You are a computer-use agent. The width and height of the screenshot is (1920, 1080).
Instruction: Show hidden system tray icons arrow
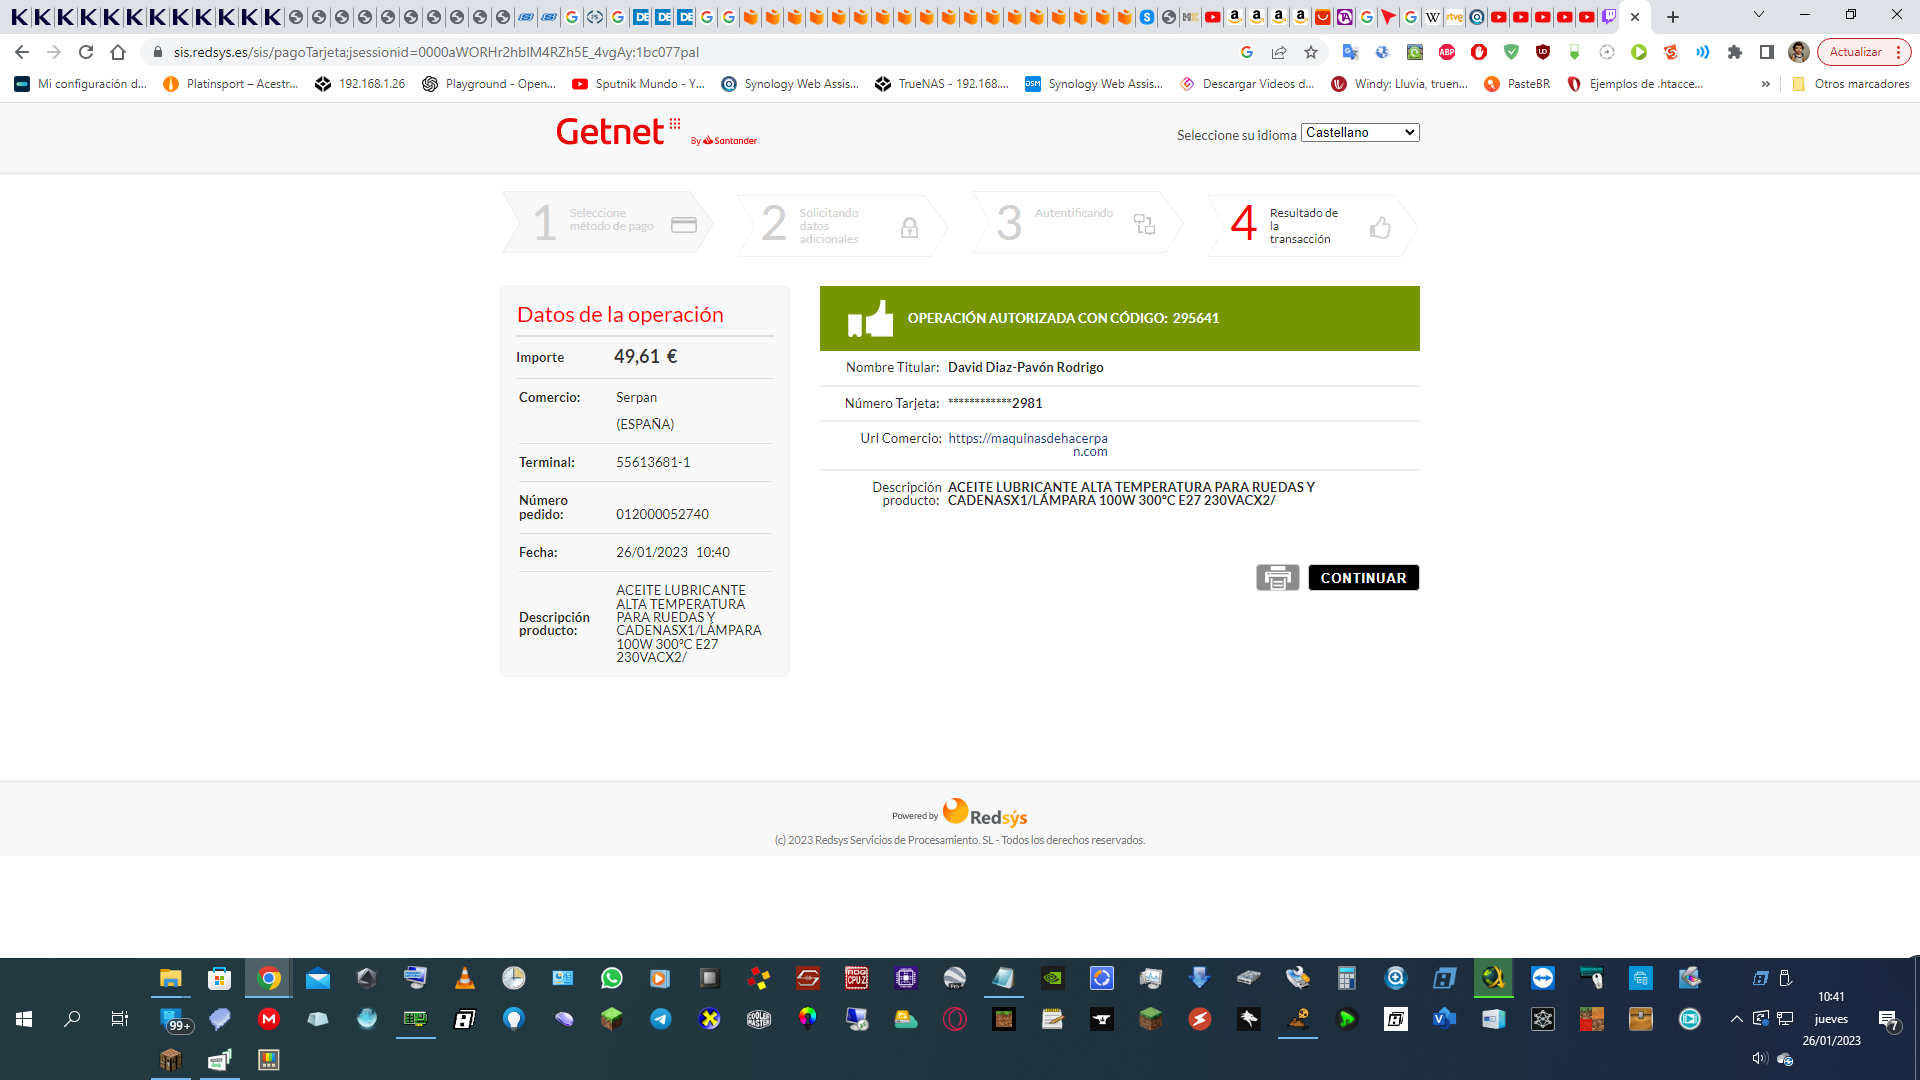click(x=1737, y=1019)
